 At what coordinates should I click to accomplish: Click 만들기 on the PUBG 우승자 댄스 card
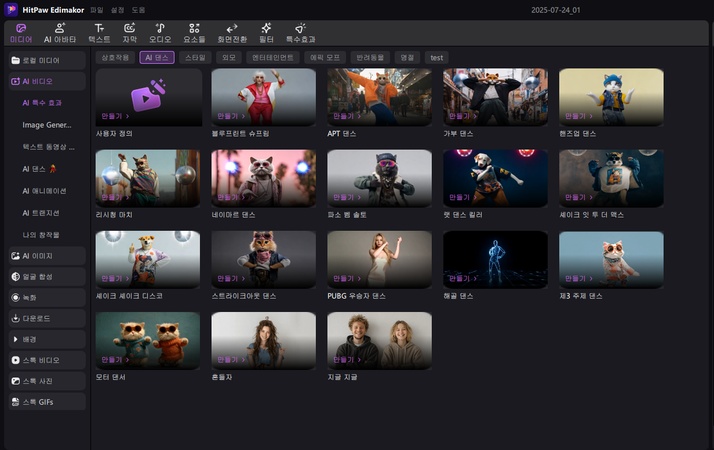[x=347, y=278]
